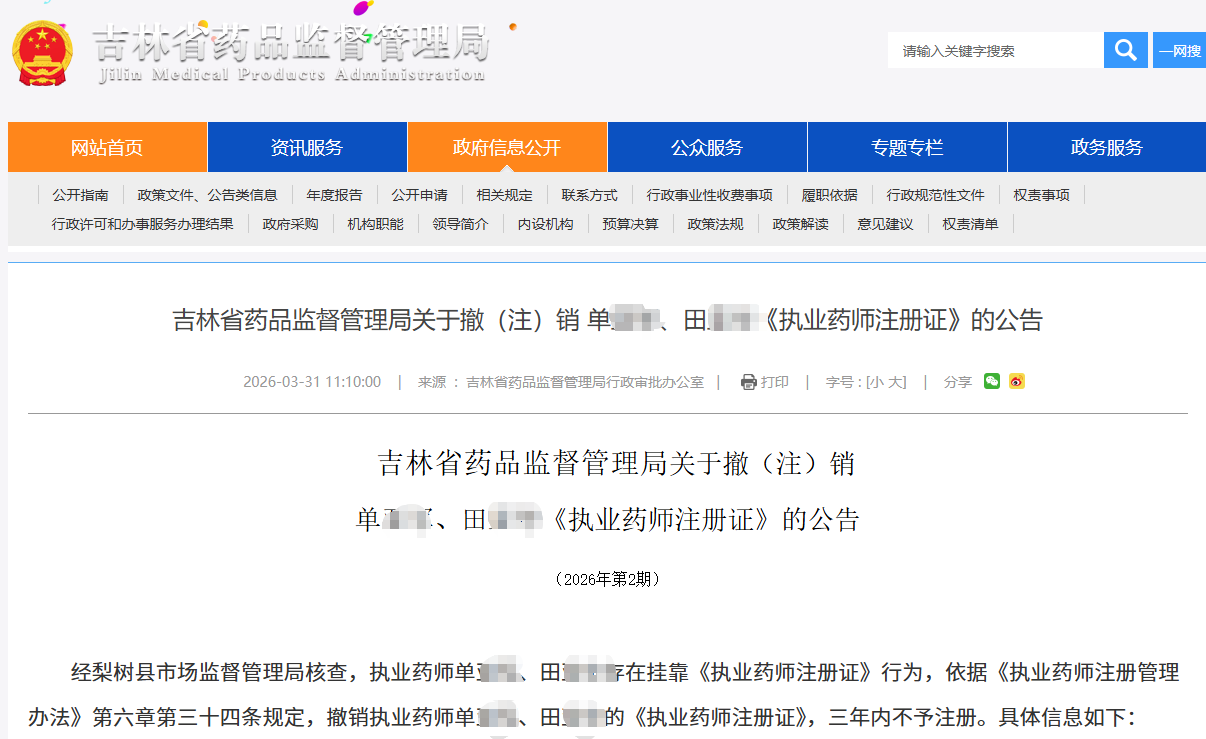Open the 资讯服务 navigation tab
Screen dimensions: 1206x739
tap(307, 147)
